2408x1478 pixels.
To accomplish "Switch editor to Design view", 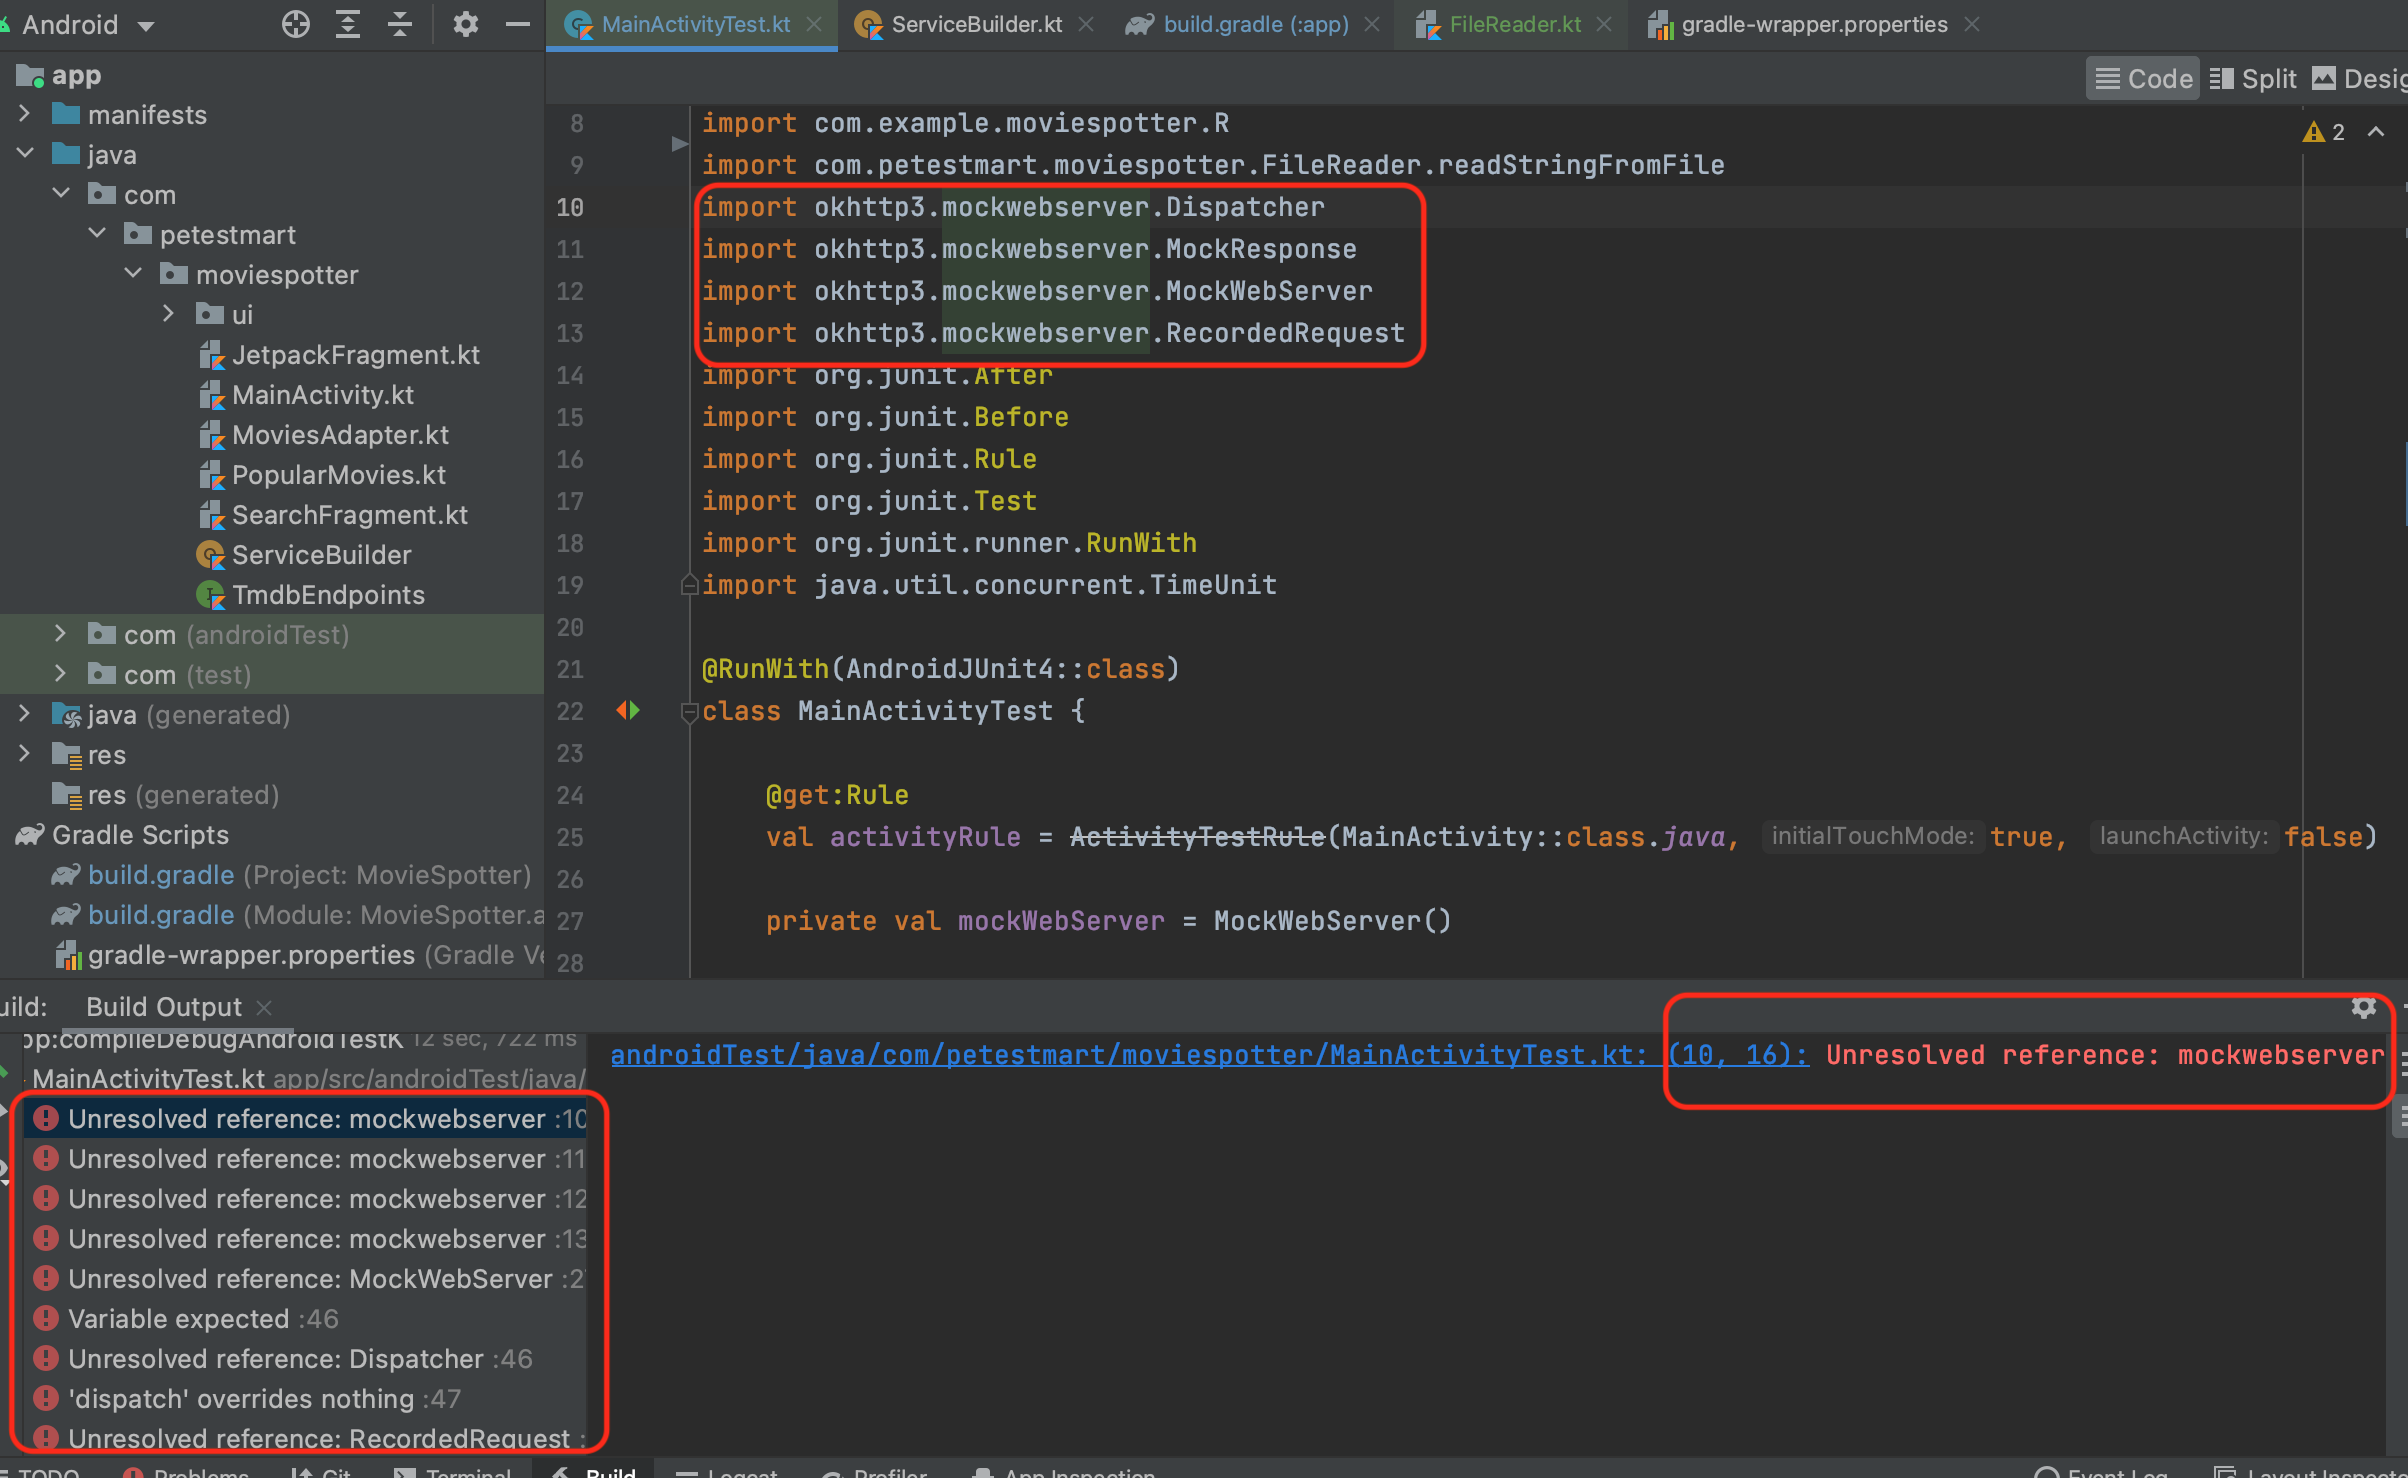I will click(x=2359, y=79).
